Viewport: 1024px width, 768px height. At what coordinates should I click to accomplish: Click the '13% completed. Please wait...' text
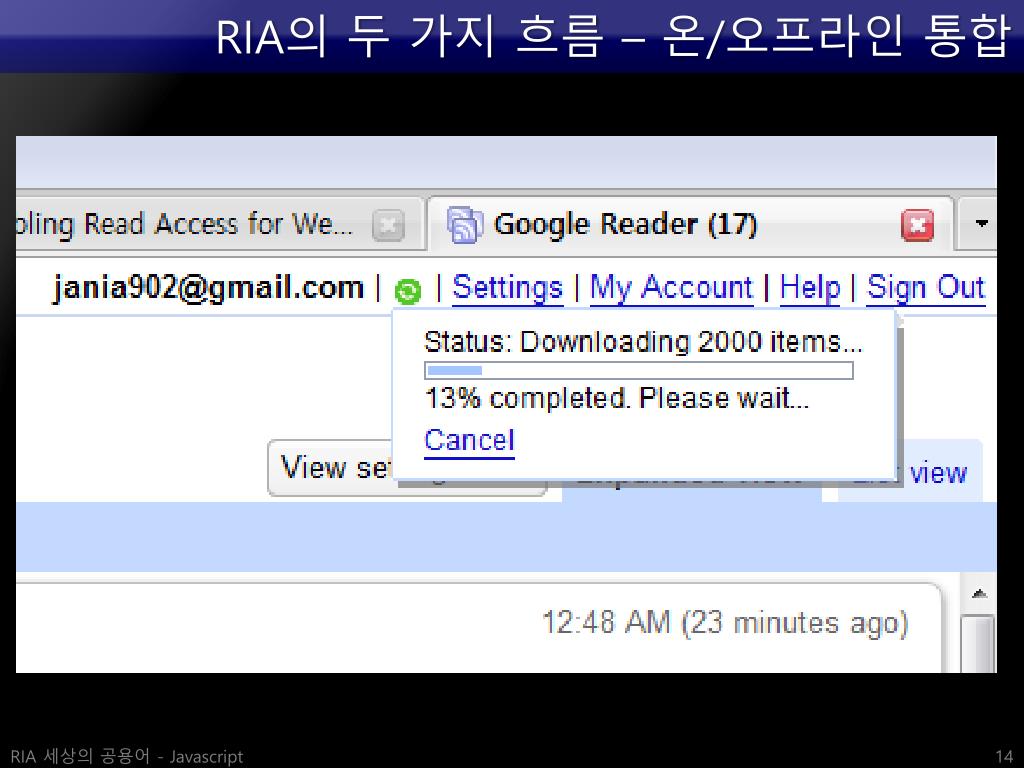pos(616,398)
